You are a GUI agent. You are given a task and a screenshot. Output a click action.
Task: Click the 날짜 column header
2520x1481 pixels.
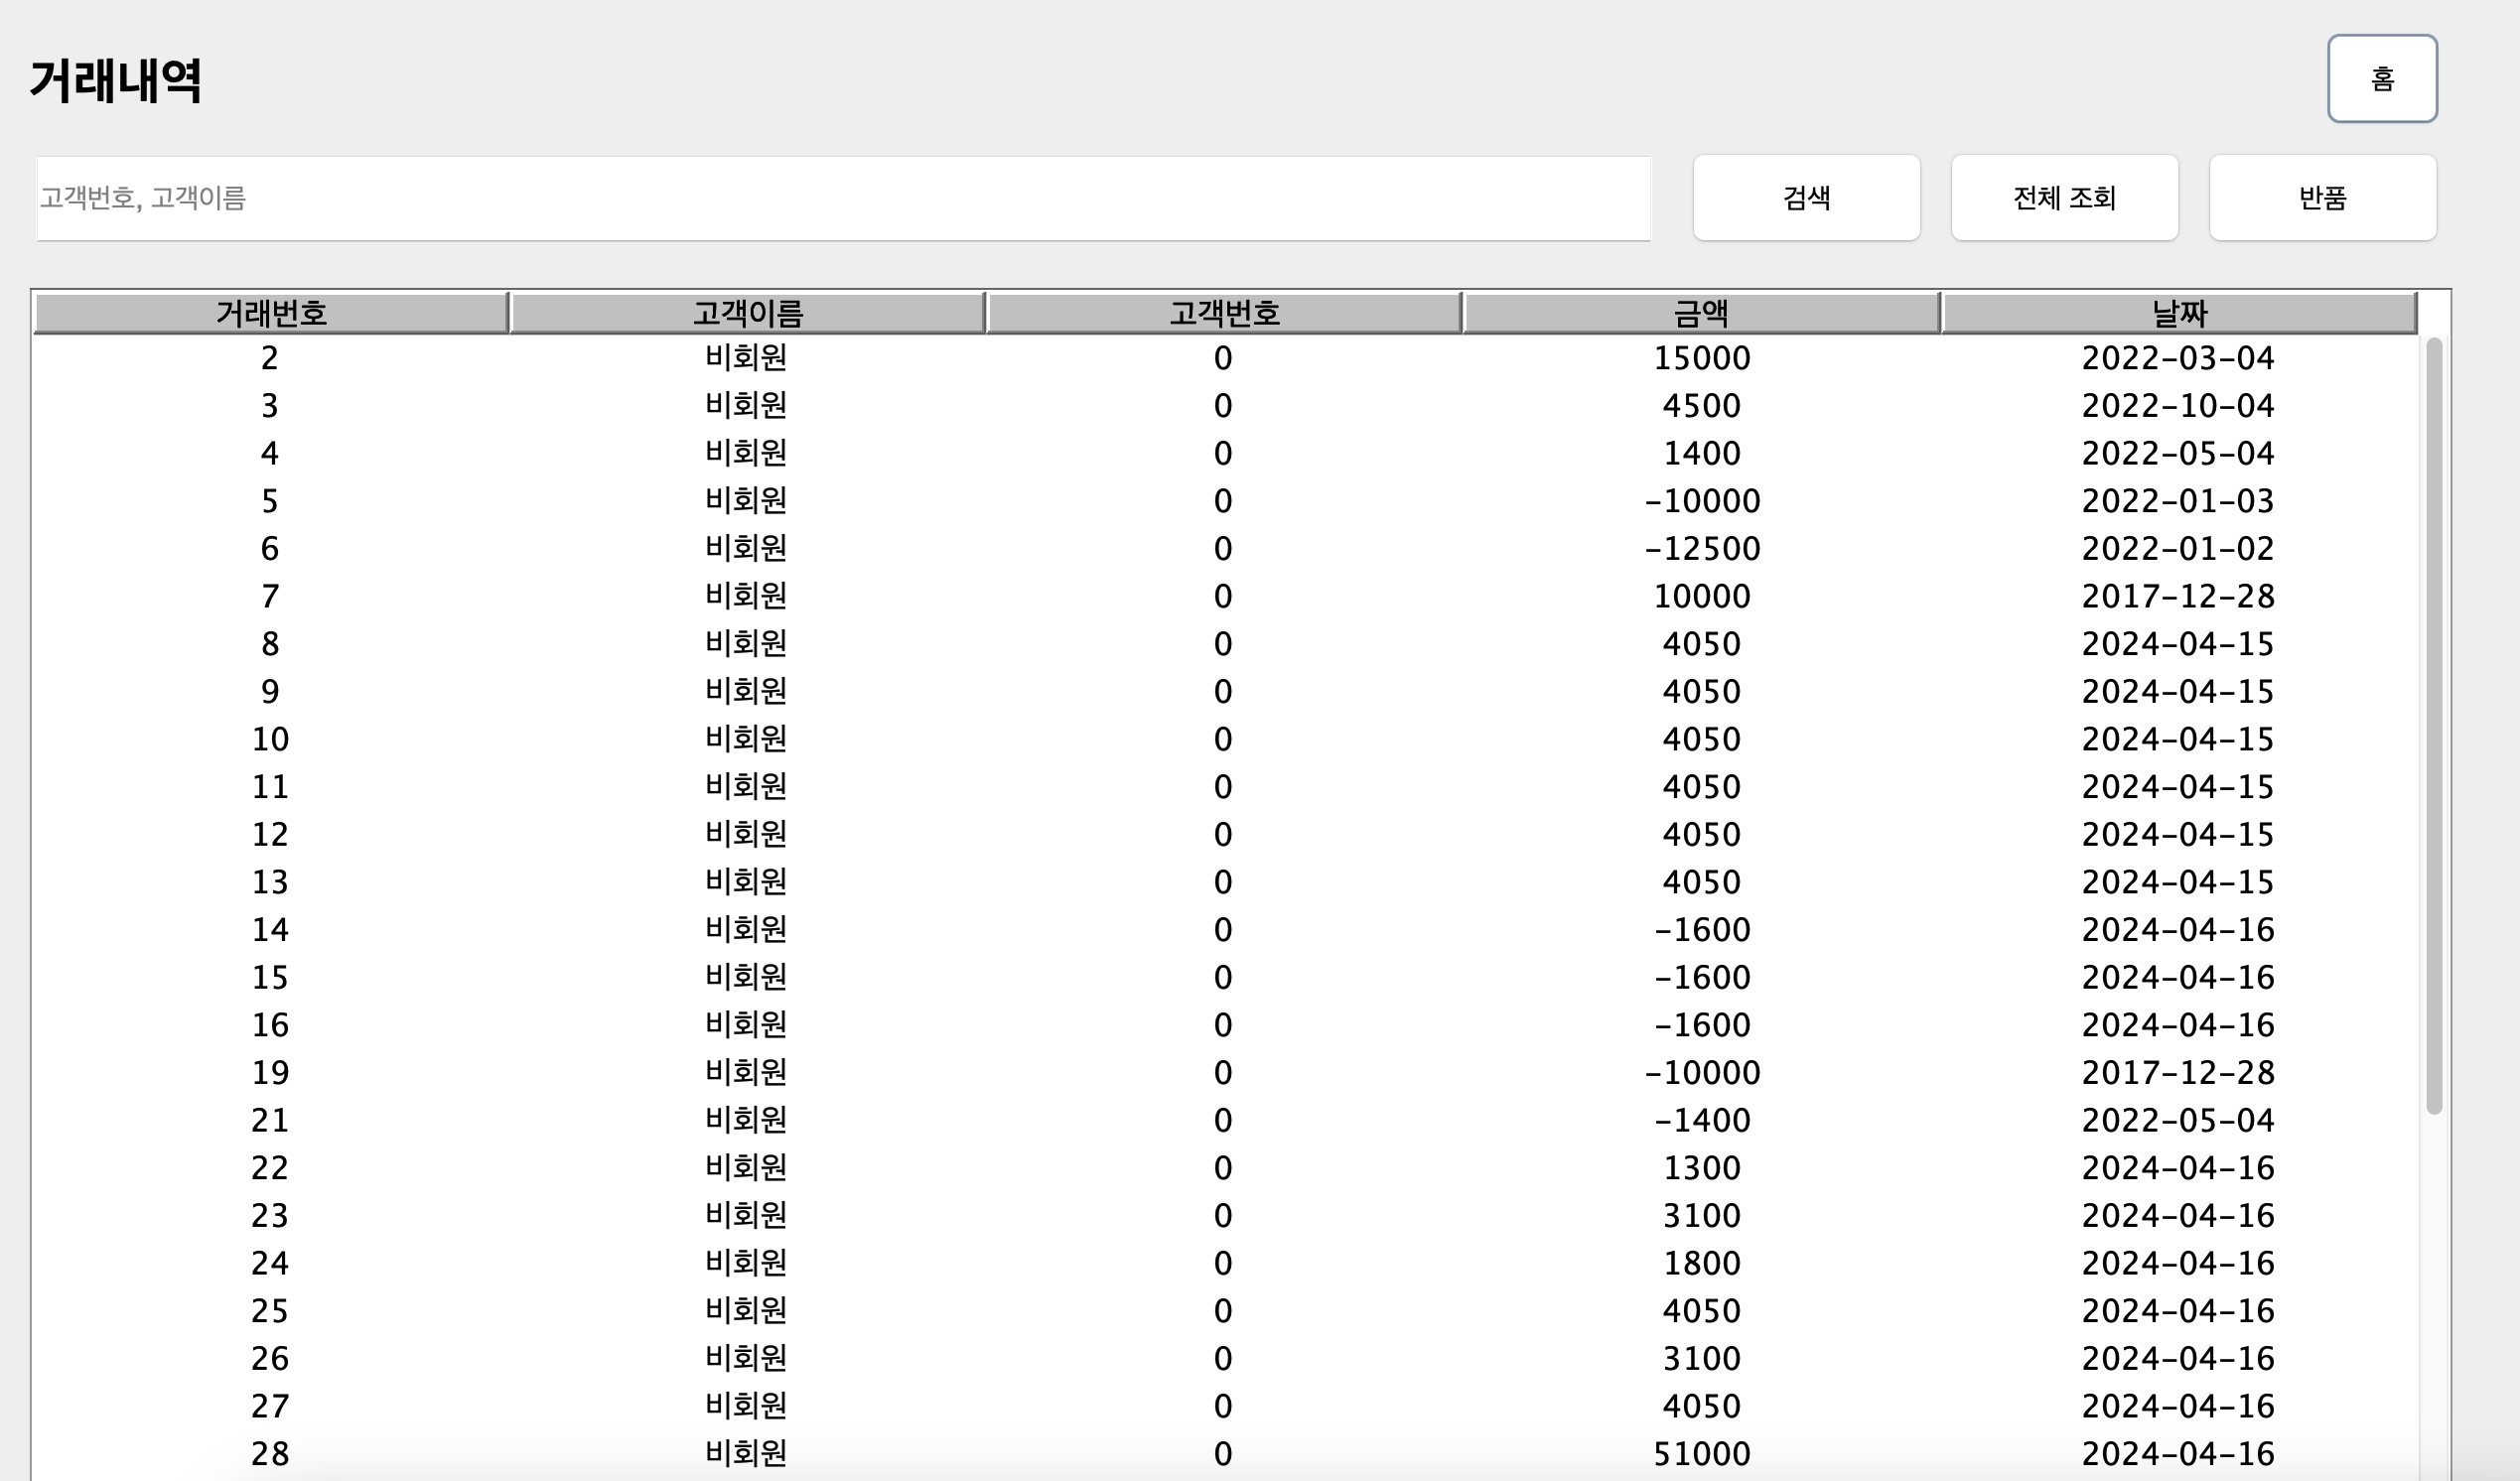click(2178, 313)
